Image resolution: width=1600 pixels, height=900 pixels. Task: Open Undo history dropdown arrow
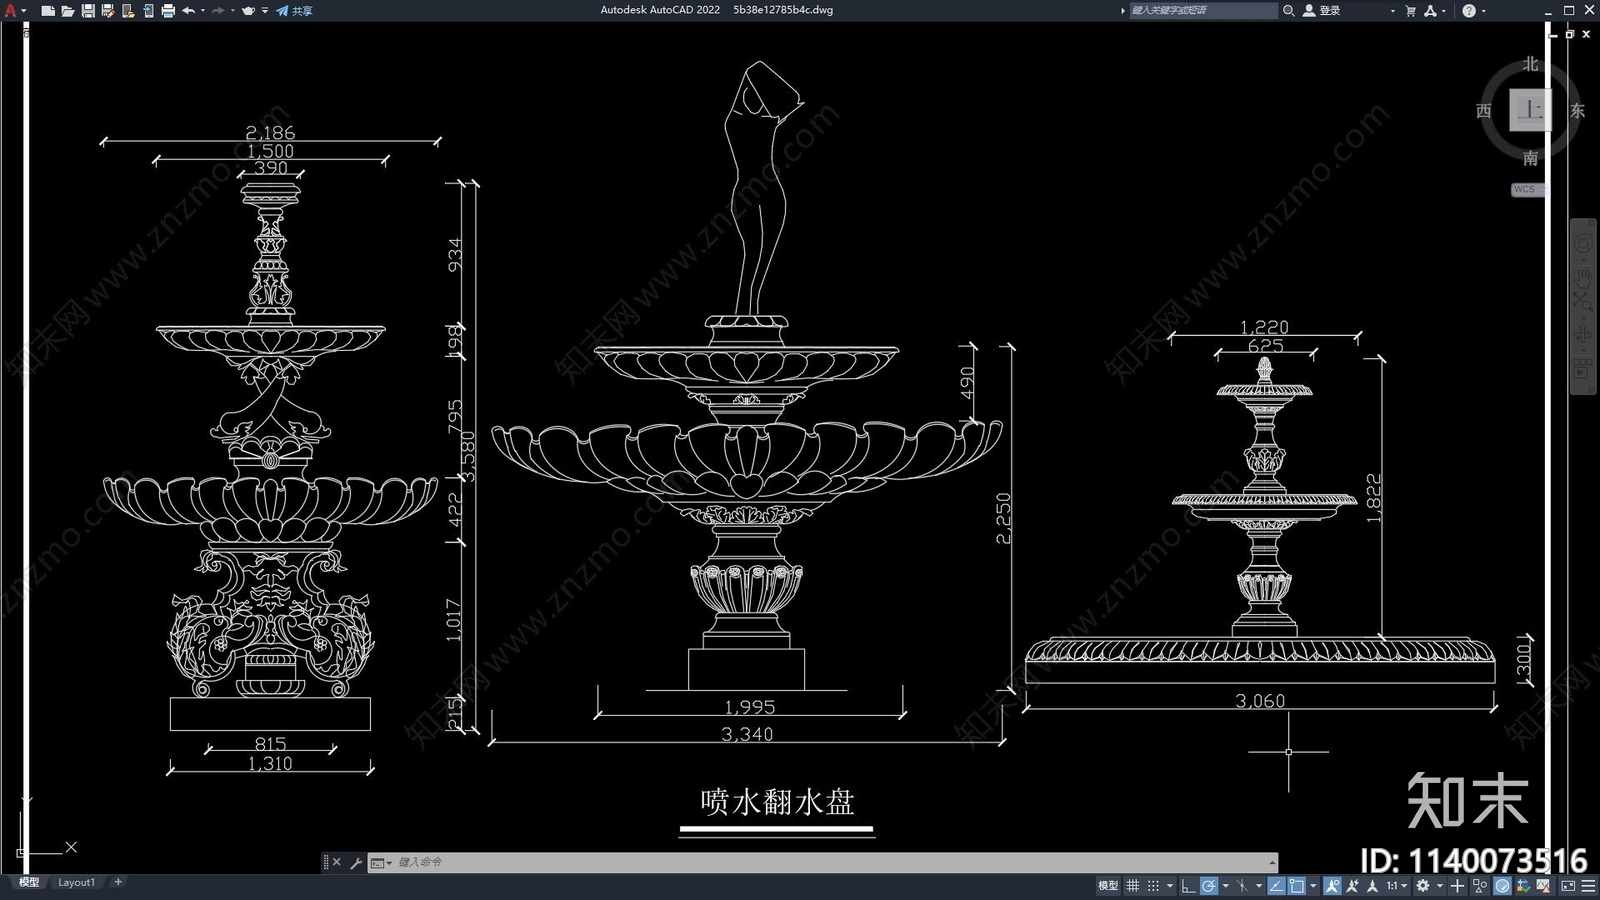coord(202,11)
